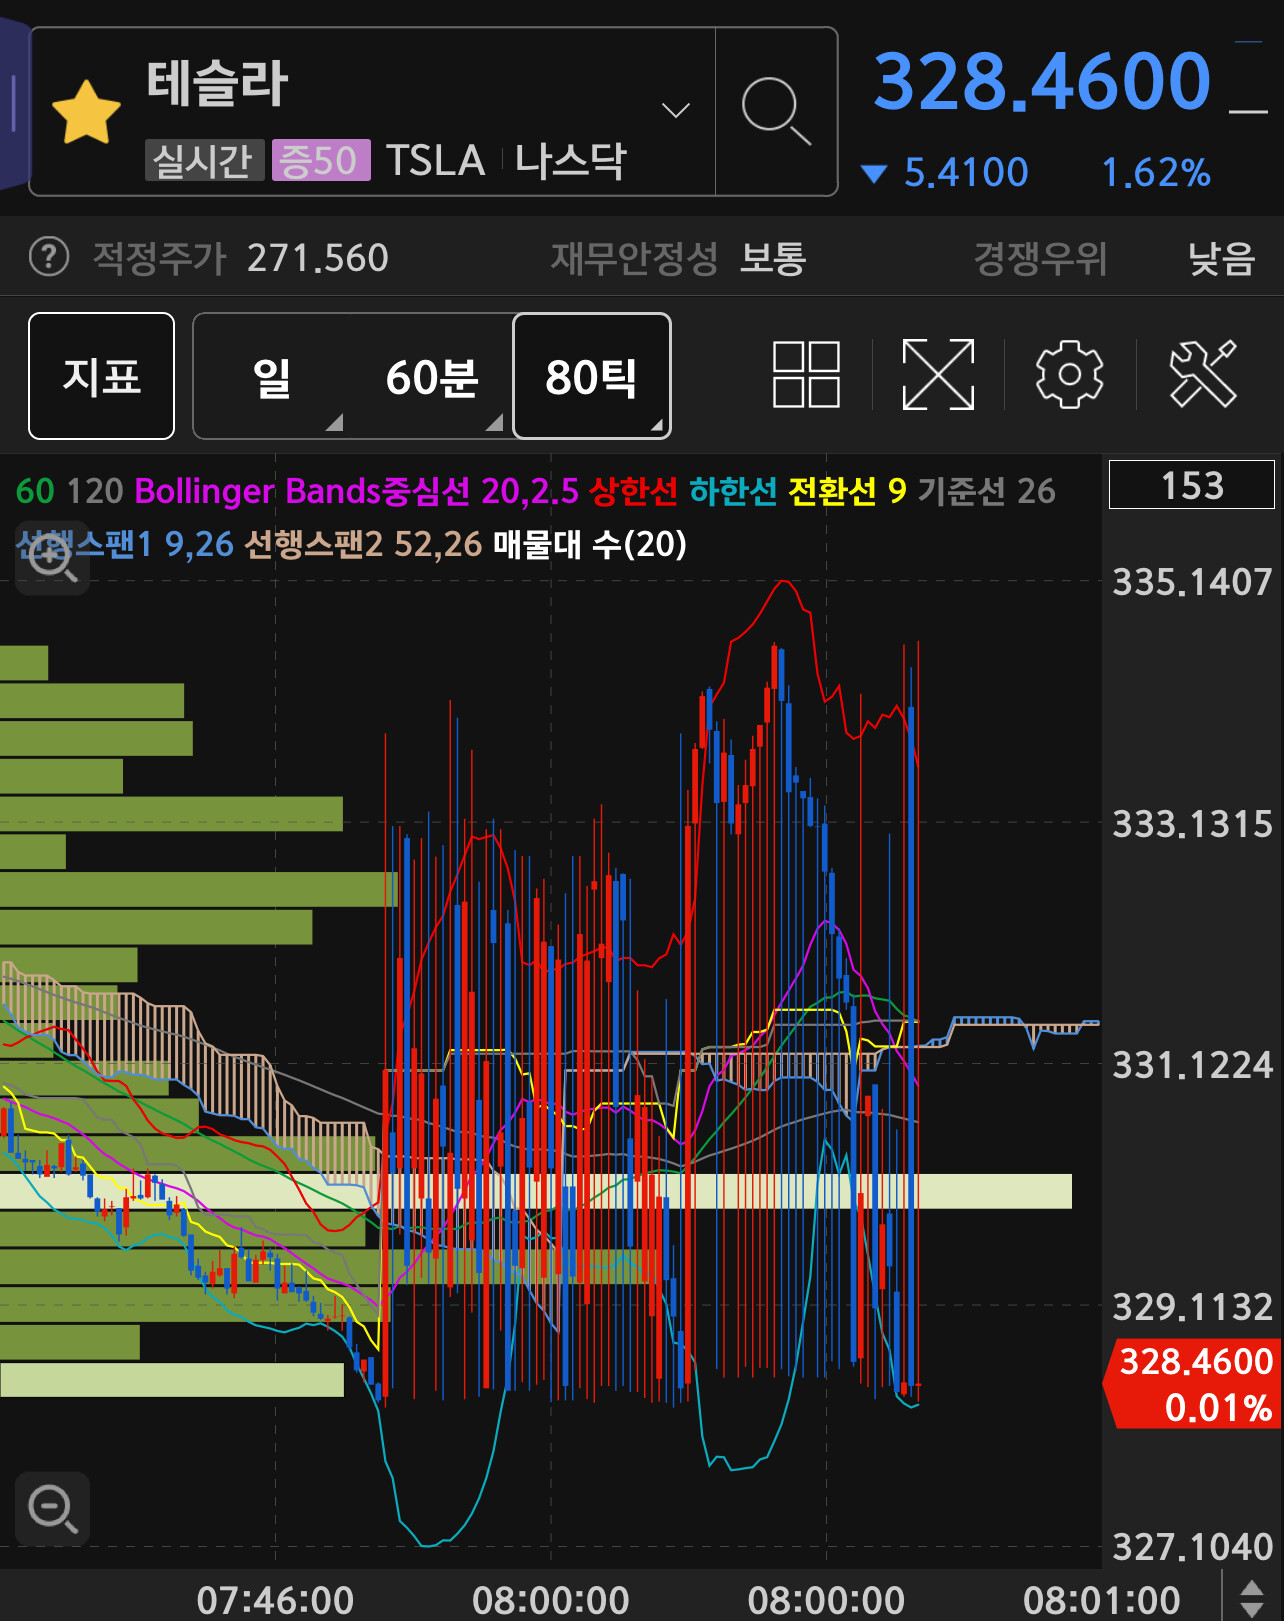
Task: Click the cyan 하한선 legend label
Action: pos(733,491)
